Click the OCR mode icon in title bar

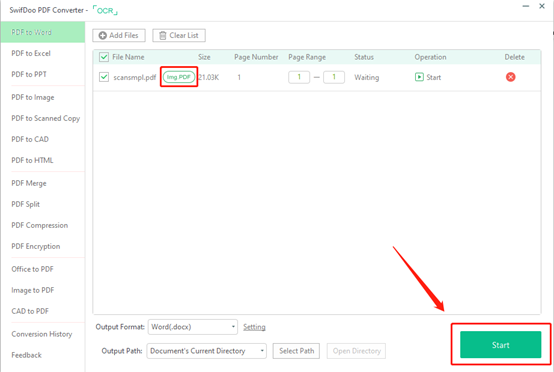[105, 10]
